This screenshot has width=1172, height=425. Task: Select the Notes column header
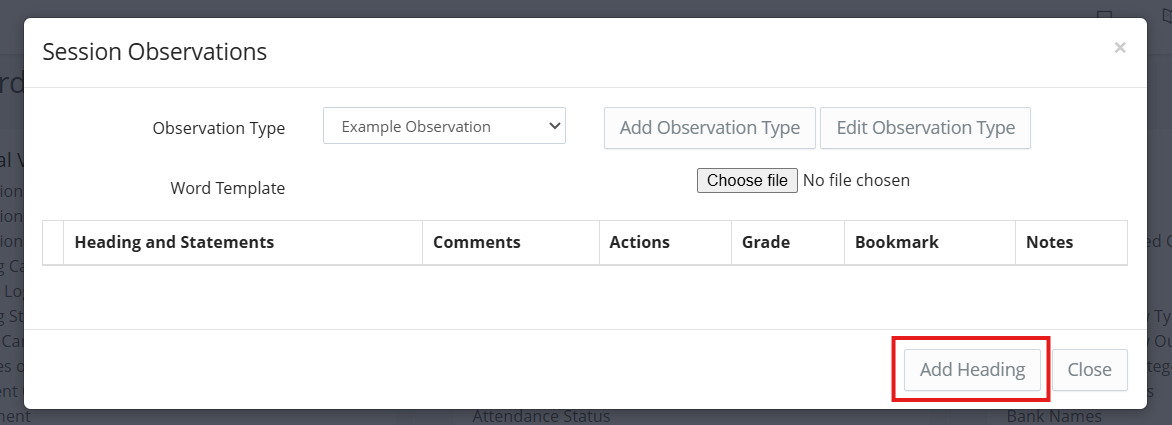[1049, 242]
